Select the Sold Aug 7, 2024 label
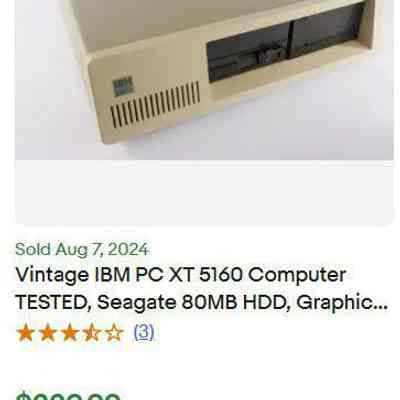This screenshot has width=400, height=400. tap(82, 249)
